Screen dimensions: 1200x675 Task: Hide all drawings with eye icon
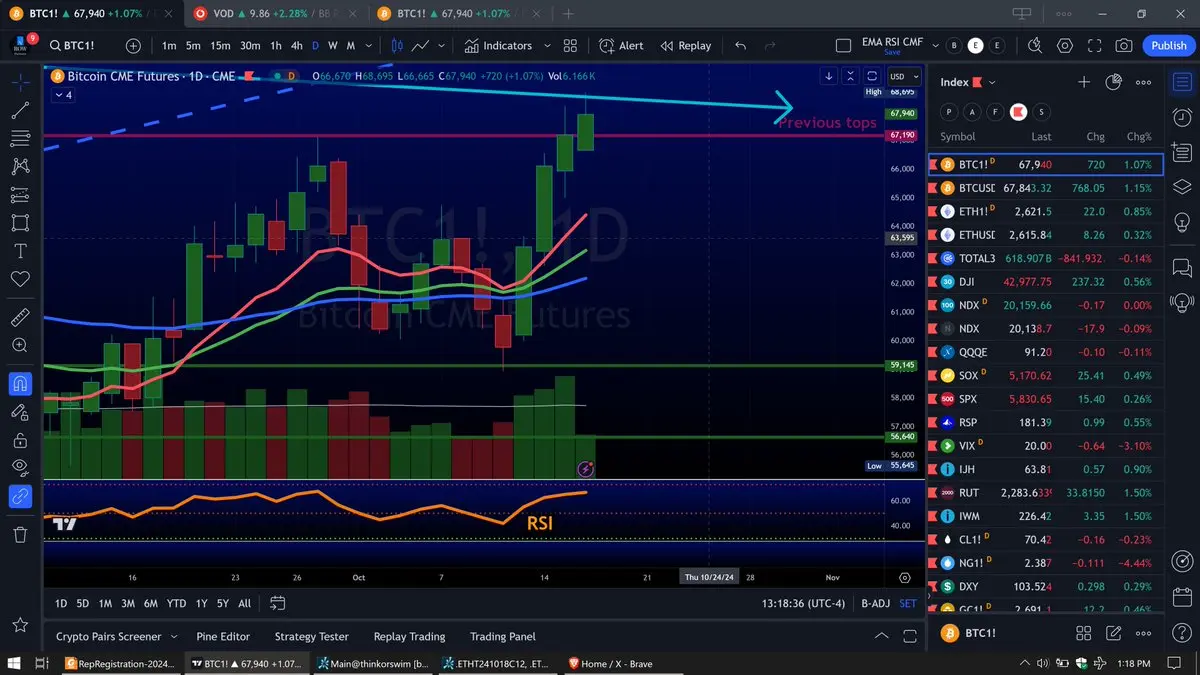coord(20,467)
